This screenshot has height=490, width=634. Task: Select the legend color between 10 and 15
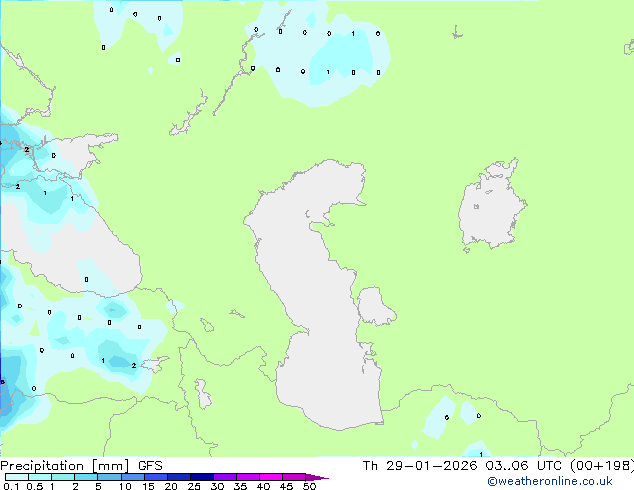[x=132, y=477]
